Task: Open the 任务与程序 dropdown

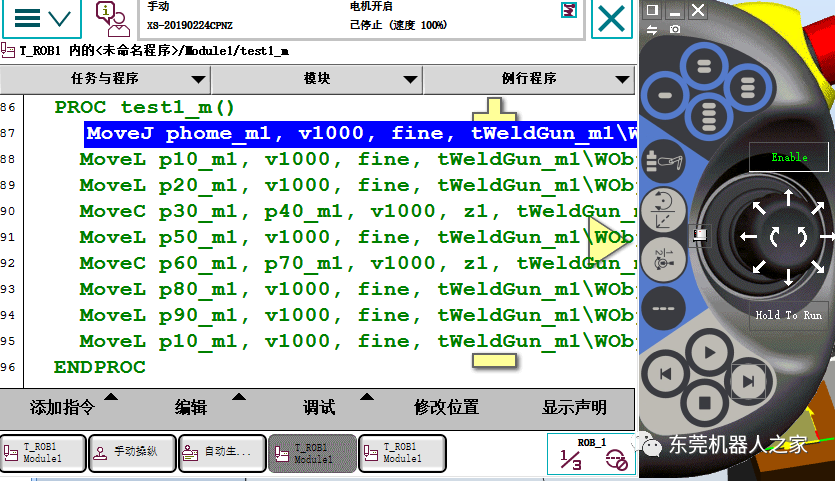Action: 105,79
